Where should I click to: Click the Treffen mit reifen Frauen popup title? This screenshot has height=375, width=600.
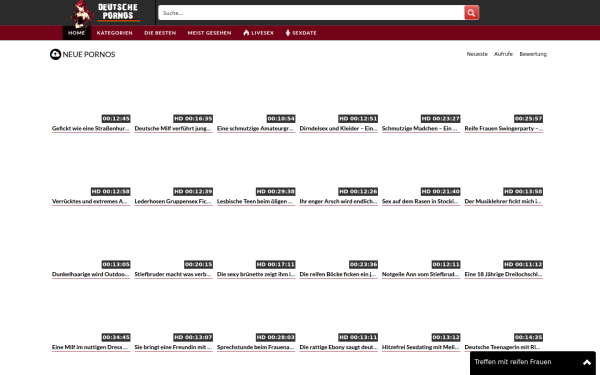(513, 362)
